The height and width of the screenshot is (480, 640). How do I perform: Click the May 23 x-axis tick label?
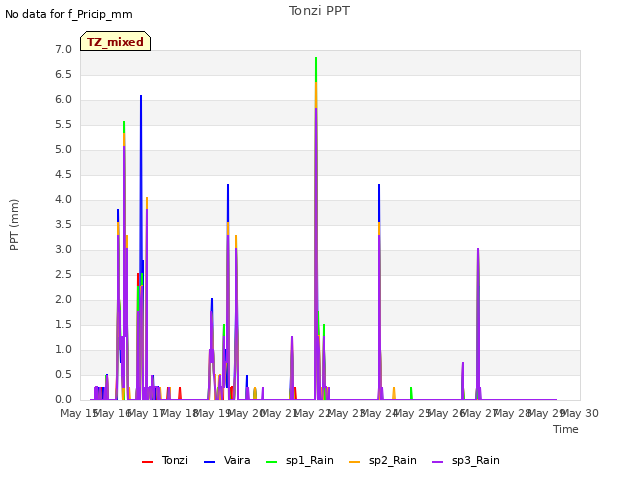347,413
